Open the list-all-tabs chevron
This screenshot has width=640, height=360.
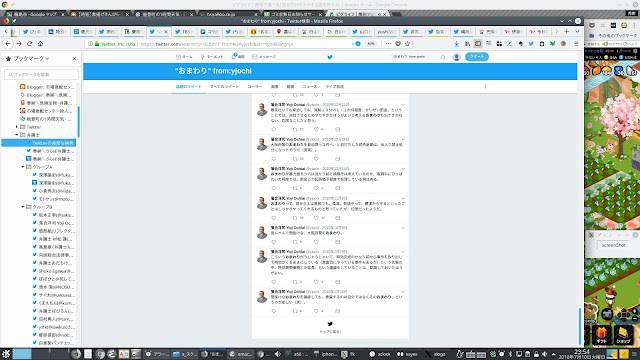point(577,31)
